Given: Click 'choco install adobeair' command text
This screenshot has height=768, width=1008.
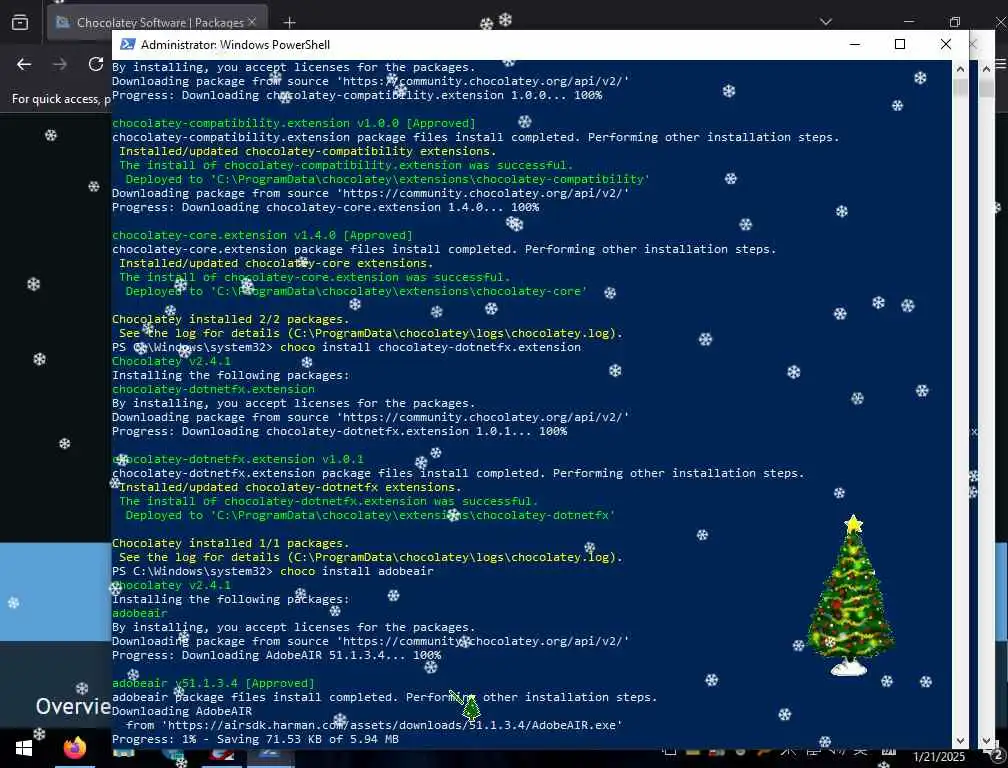Looking at the screenshot, I should tap(357, 571).
